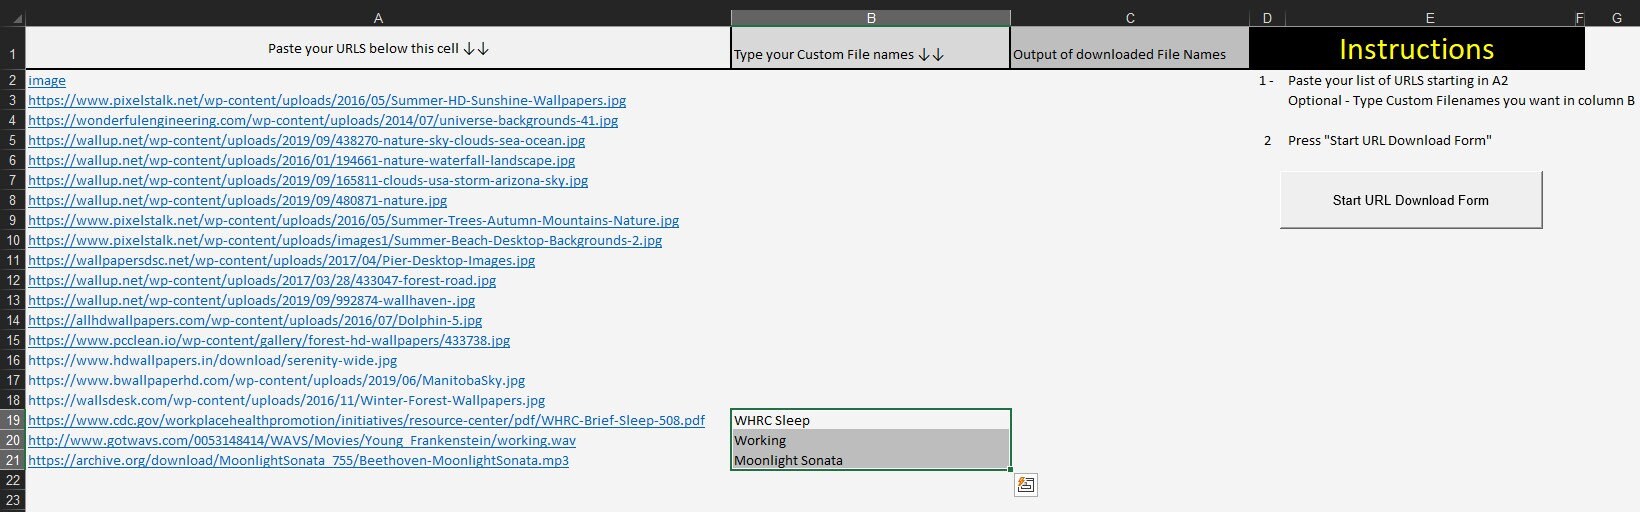This screenshot has width=1640, height=512.
Task: Open the Summer-Trees-Autumn-Mountains-Nature.jpg link
Action: [354, 220]
